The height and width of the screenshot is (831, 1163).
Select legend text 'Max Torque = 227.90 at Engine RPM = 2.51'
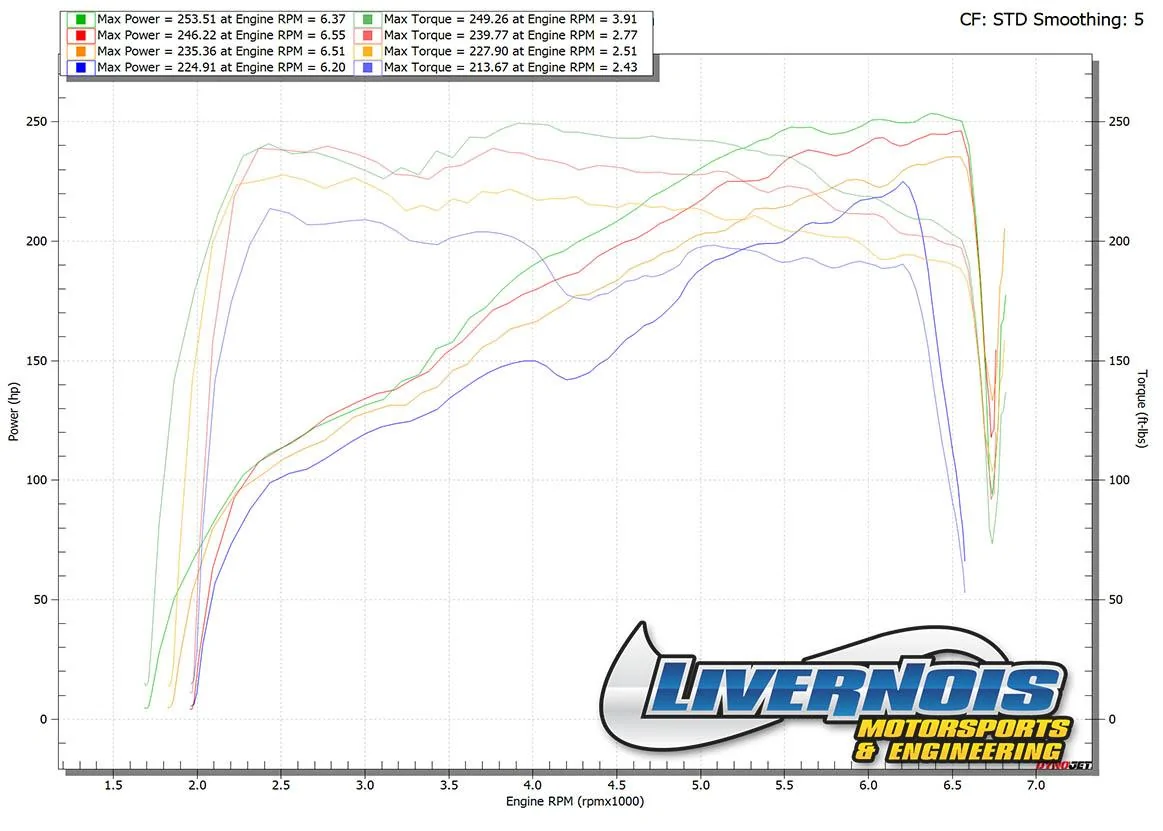click(x=510, y=51)
